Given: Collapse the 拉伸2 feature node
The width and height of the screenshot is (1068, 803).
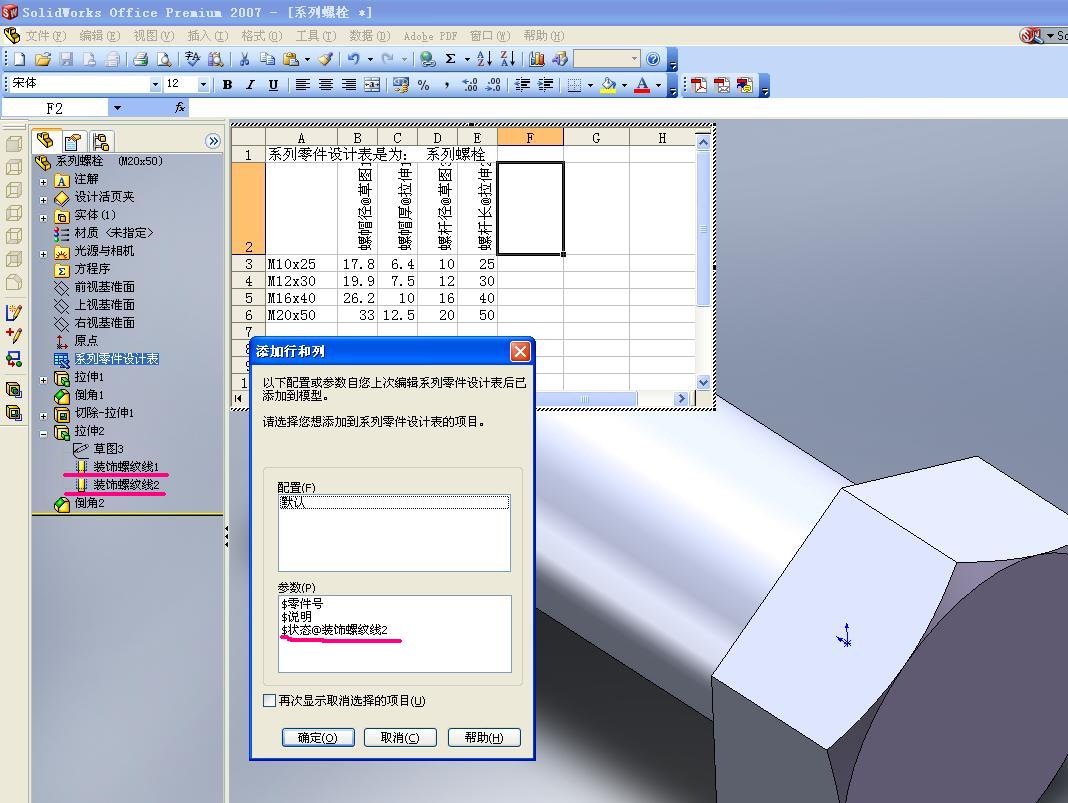Looking at the screenshot, I should [x=44, y=434].
